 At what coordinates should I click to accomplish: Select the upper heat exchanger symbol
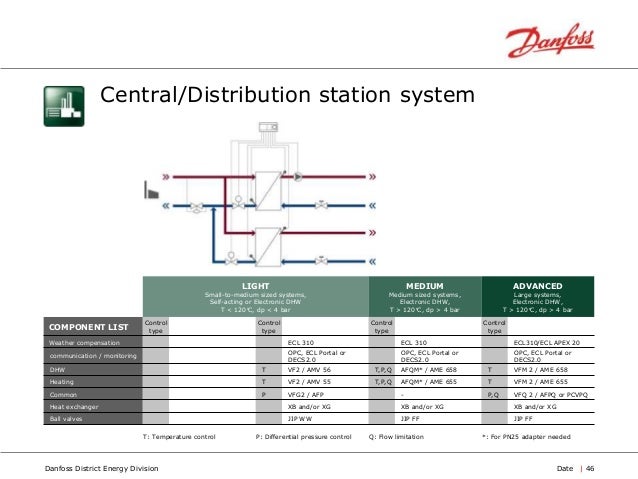coord(268,191)
